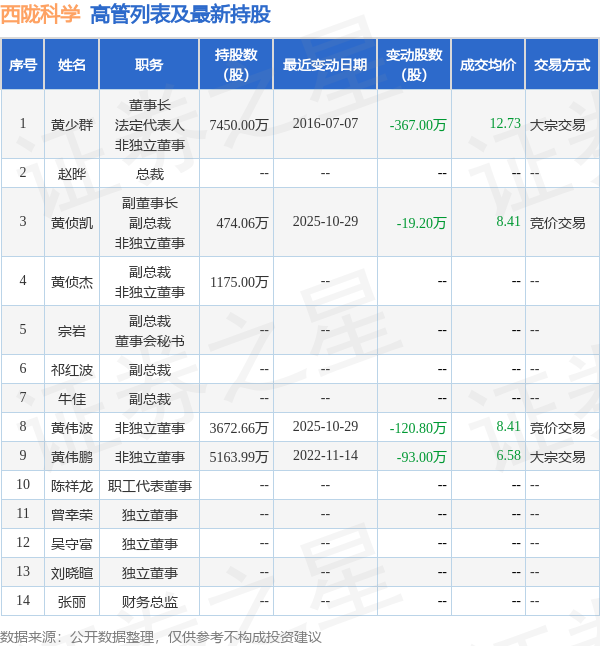Click 黄伟波's change amount -120.80万
The image size is (600, 646).
pos(418,428)
